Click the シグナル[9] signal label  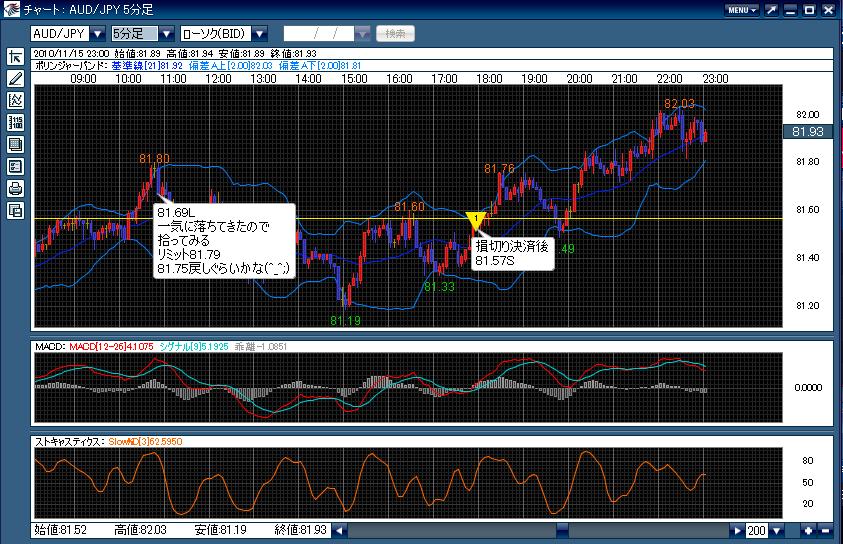coord(194,347)
